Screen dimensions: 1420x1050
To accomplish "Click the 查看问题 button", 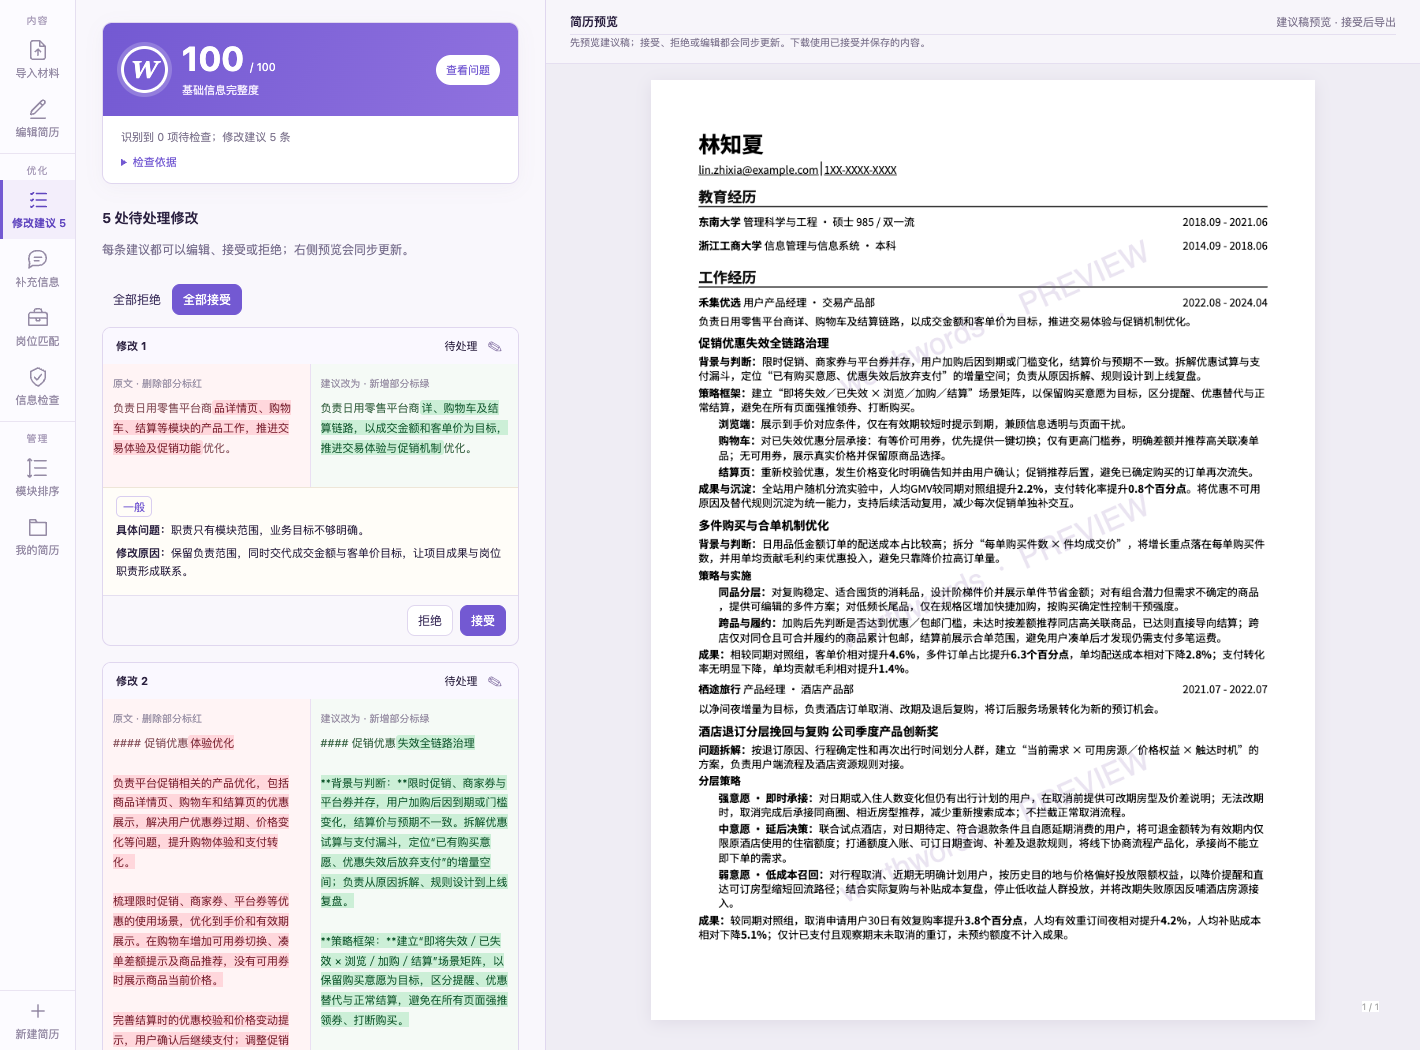I will pyautogui.click(x=468, y=70).
